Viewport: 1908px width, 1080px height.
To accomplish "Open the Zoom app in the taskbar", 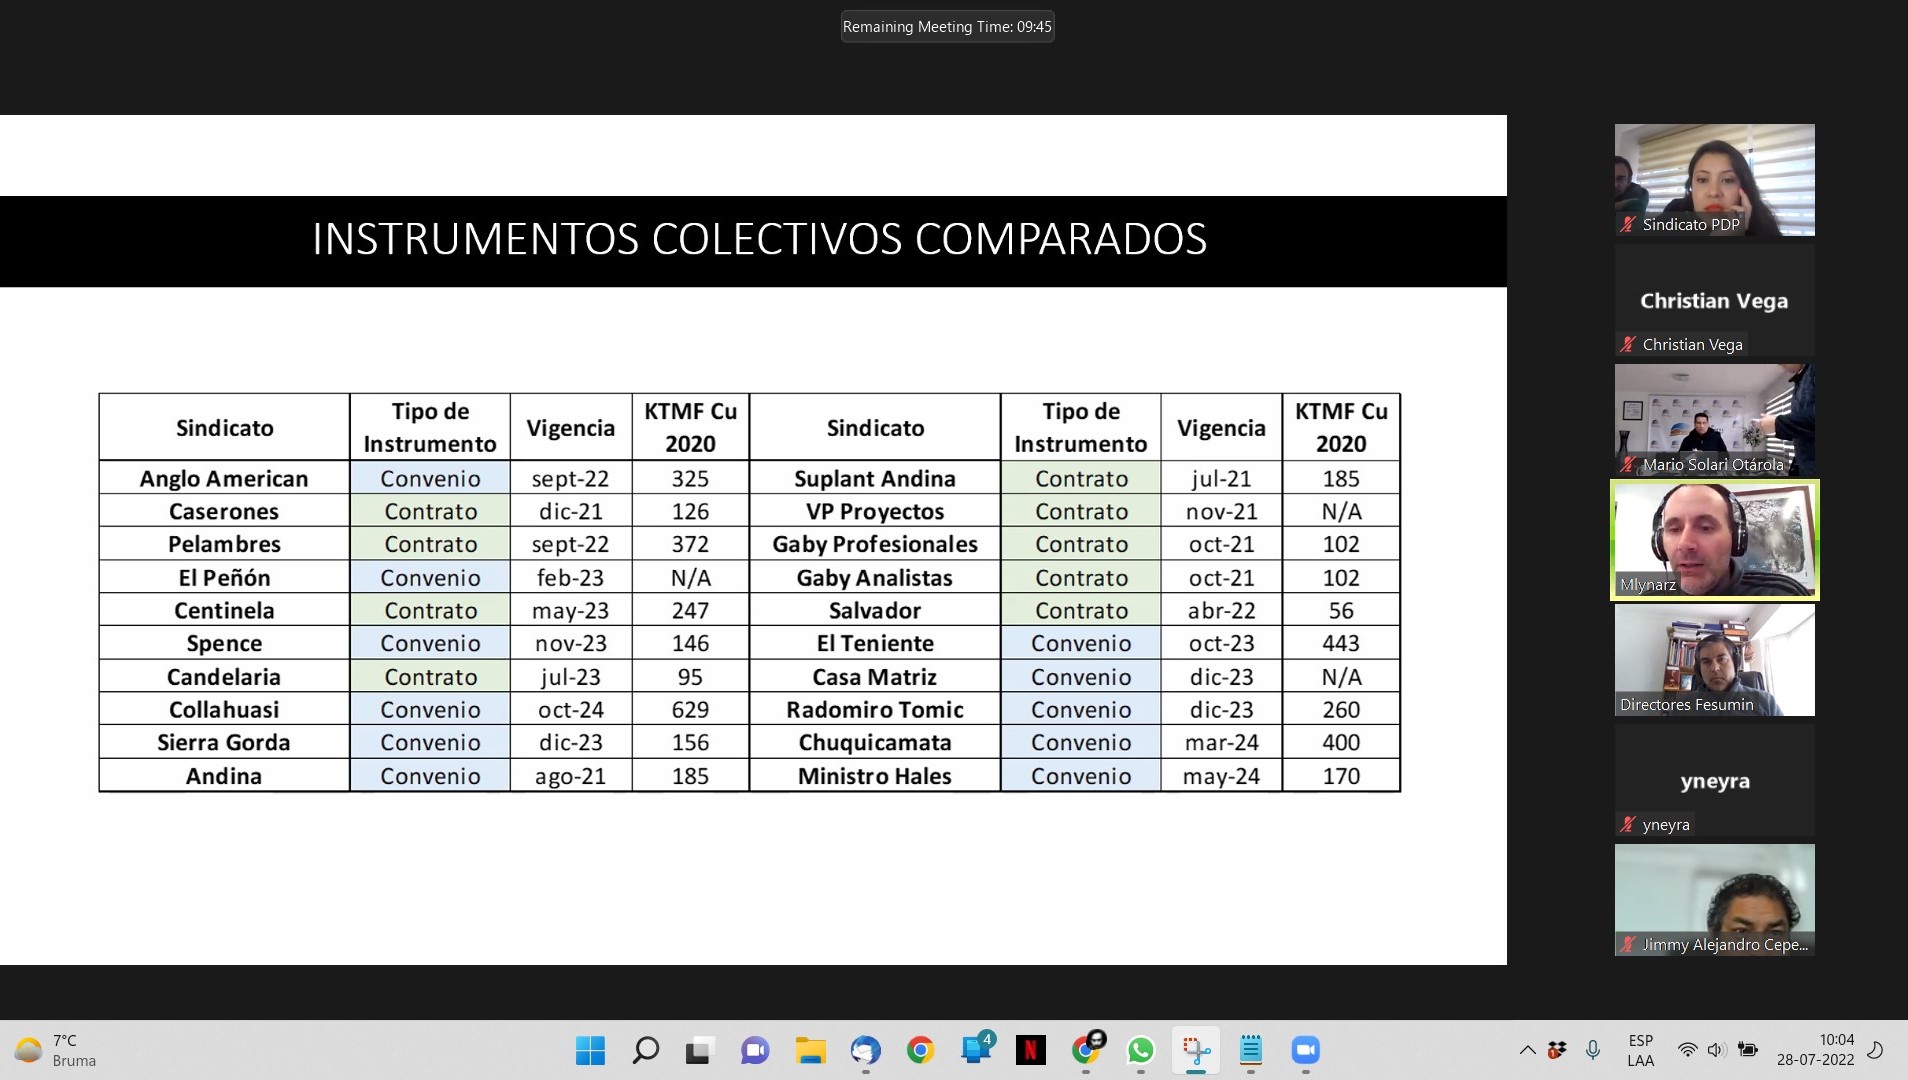I will 1305,1050.
